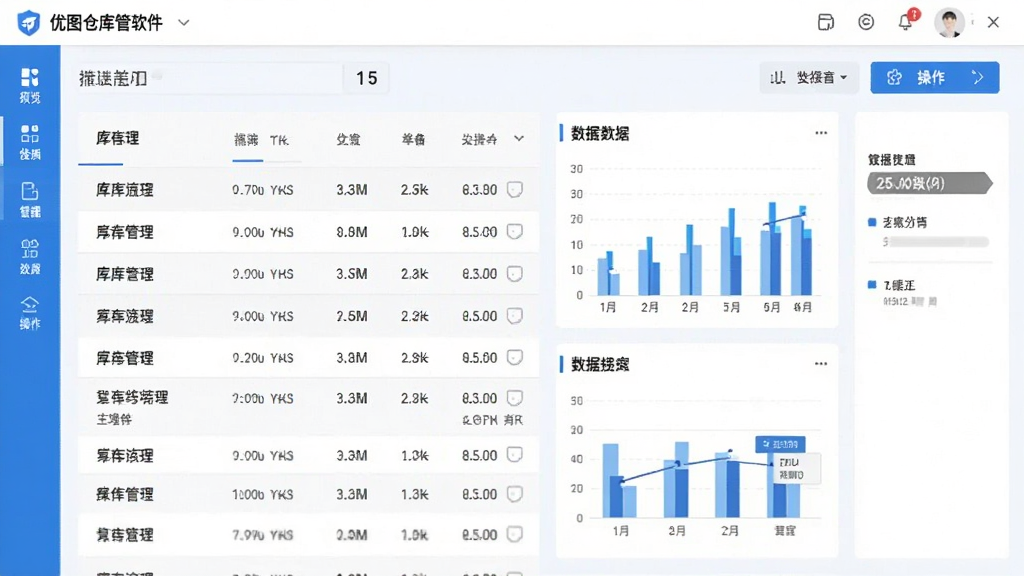Tick the checkbox in the 8.8M row
This screenshot has height=576, width=1024.
(515, 232)
